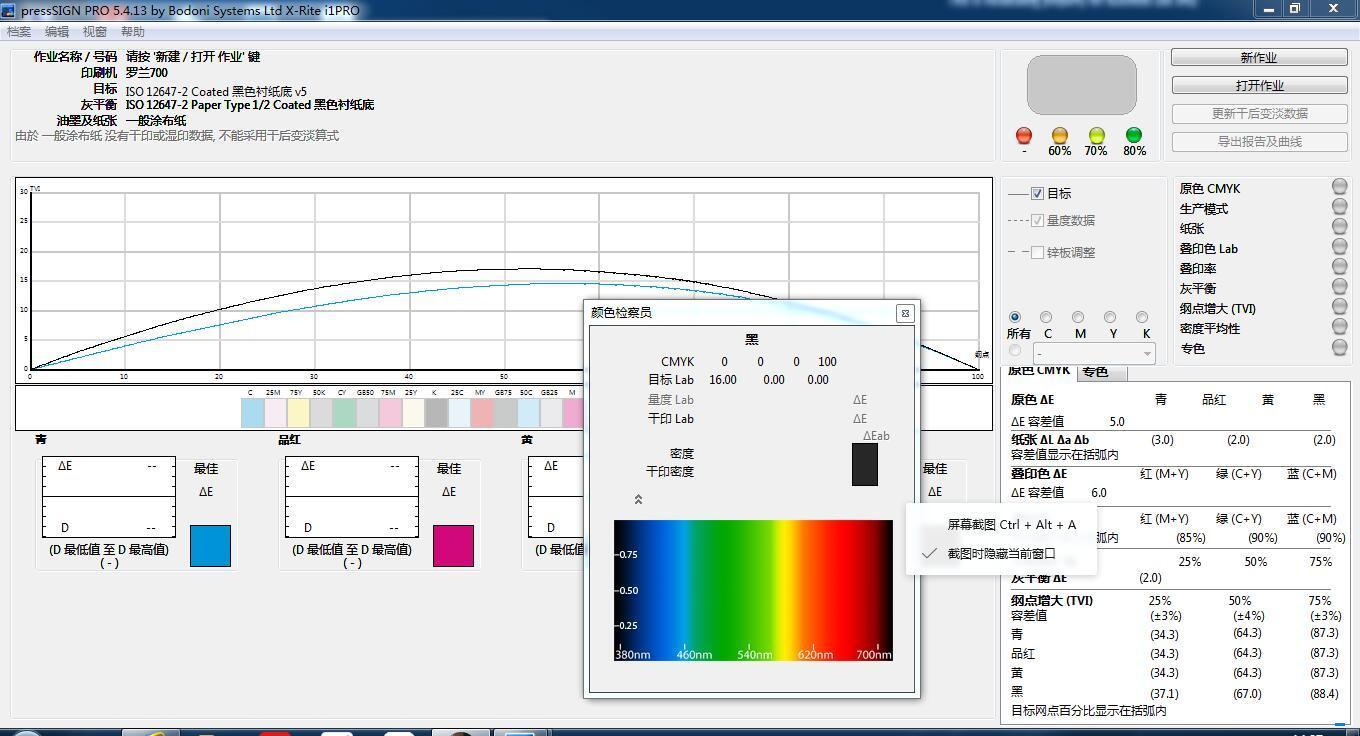Open the spot color dropdown below channel radios
The height and width of the screenshot is (736, 1360).
pos(1094,353)
